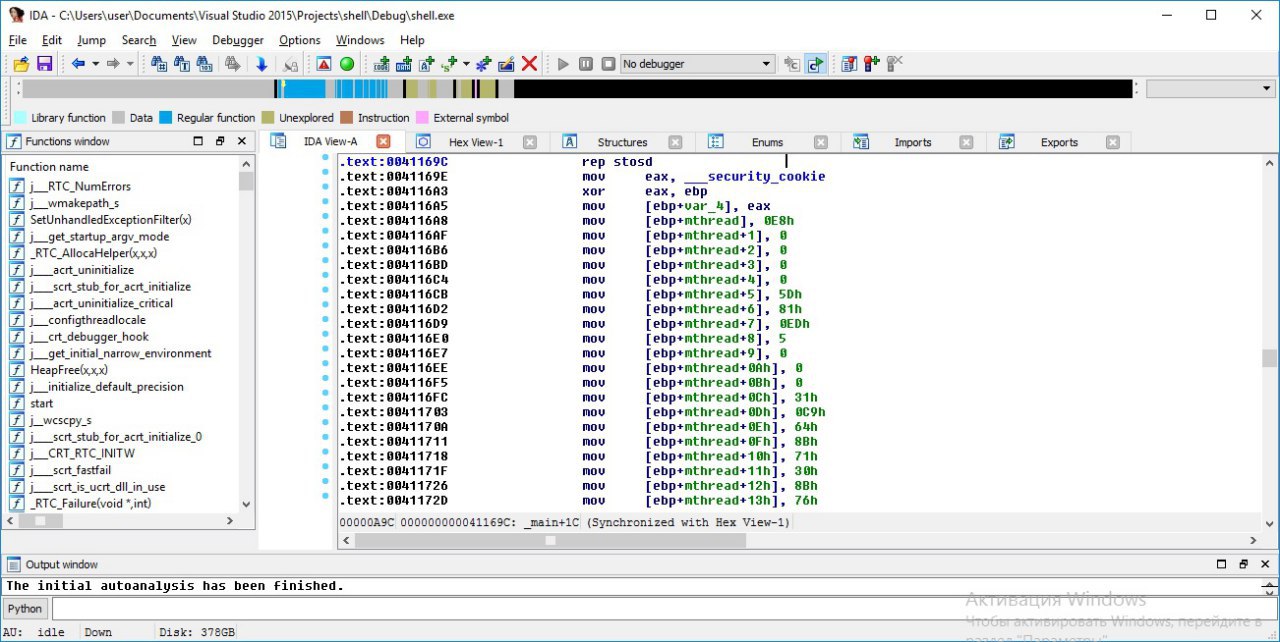
Task: Select the 'start' function in list
Action: (42, 403)
